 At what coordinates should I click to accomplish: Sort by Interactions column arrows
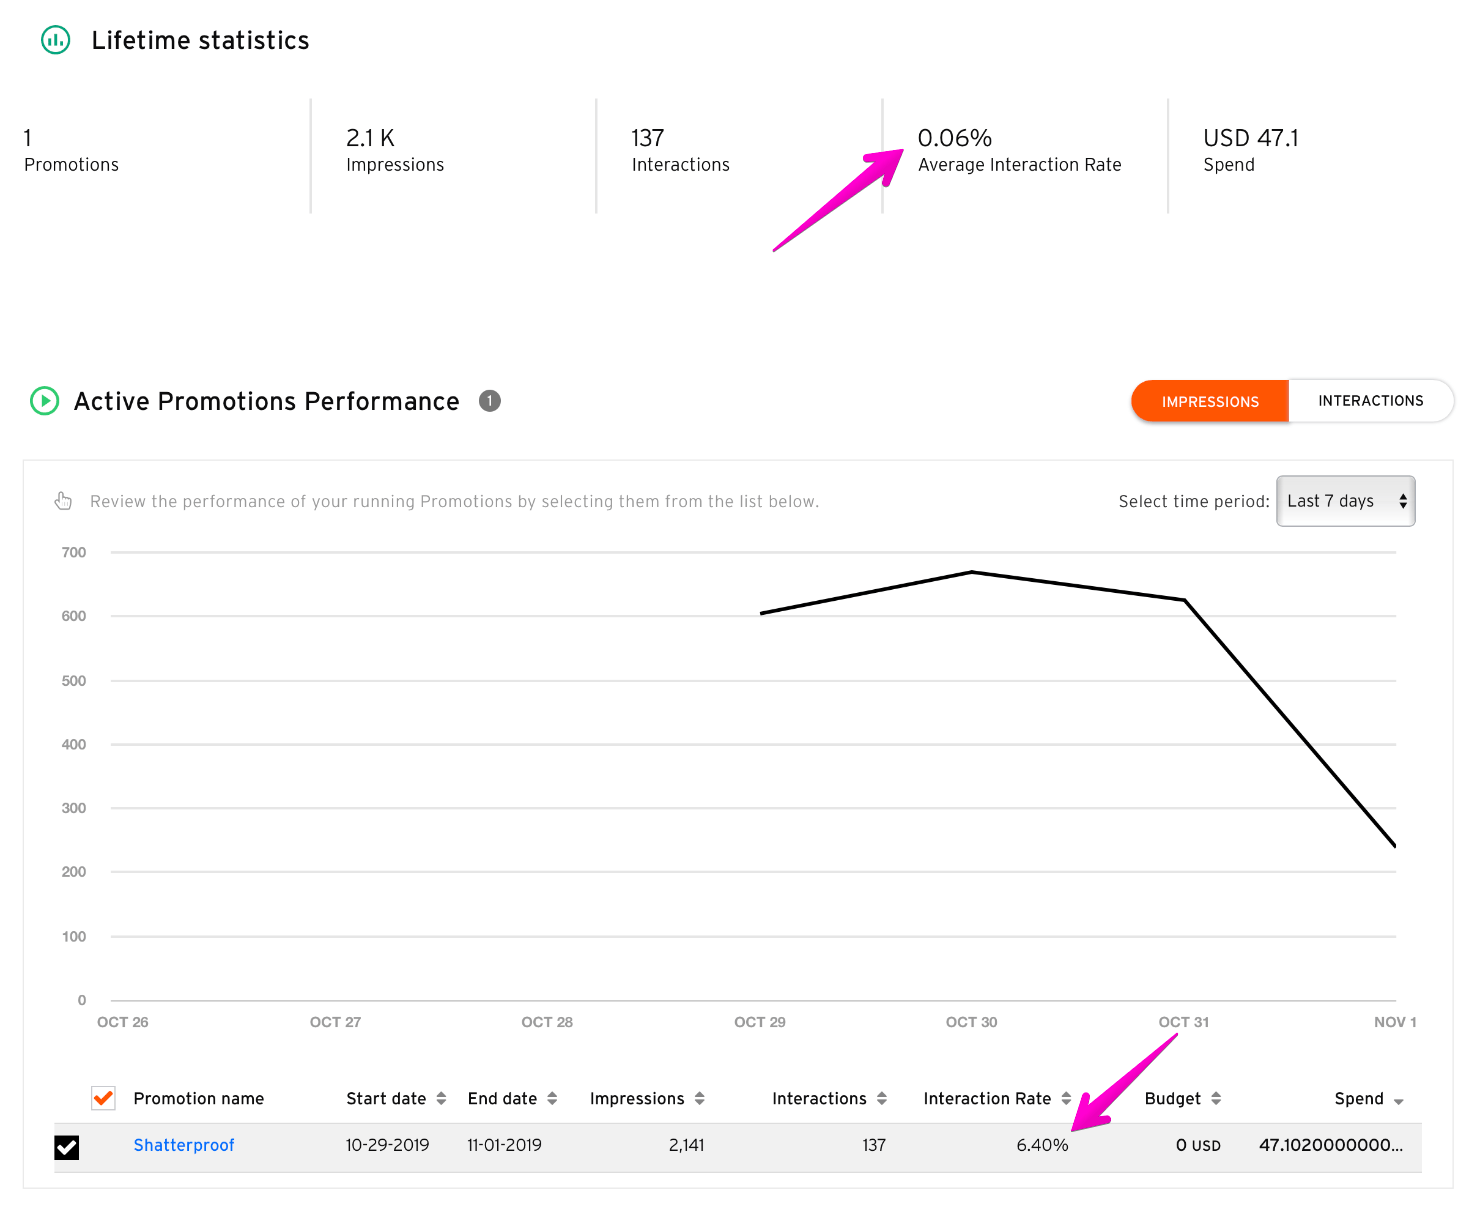pyautogui.click(x=882, y=1099)
